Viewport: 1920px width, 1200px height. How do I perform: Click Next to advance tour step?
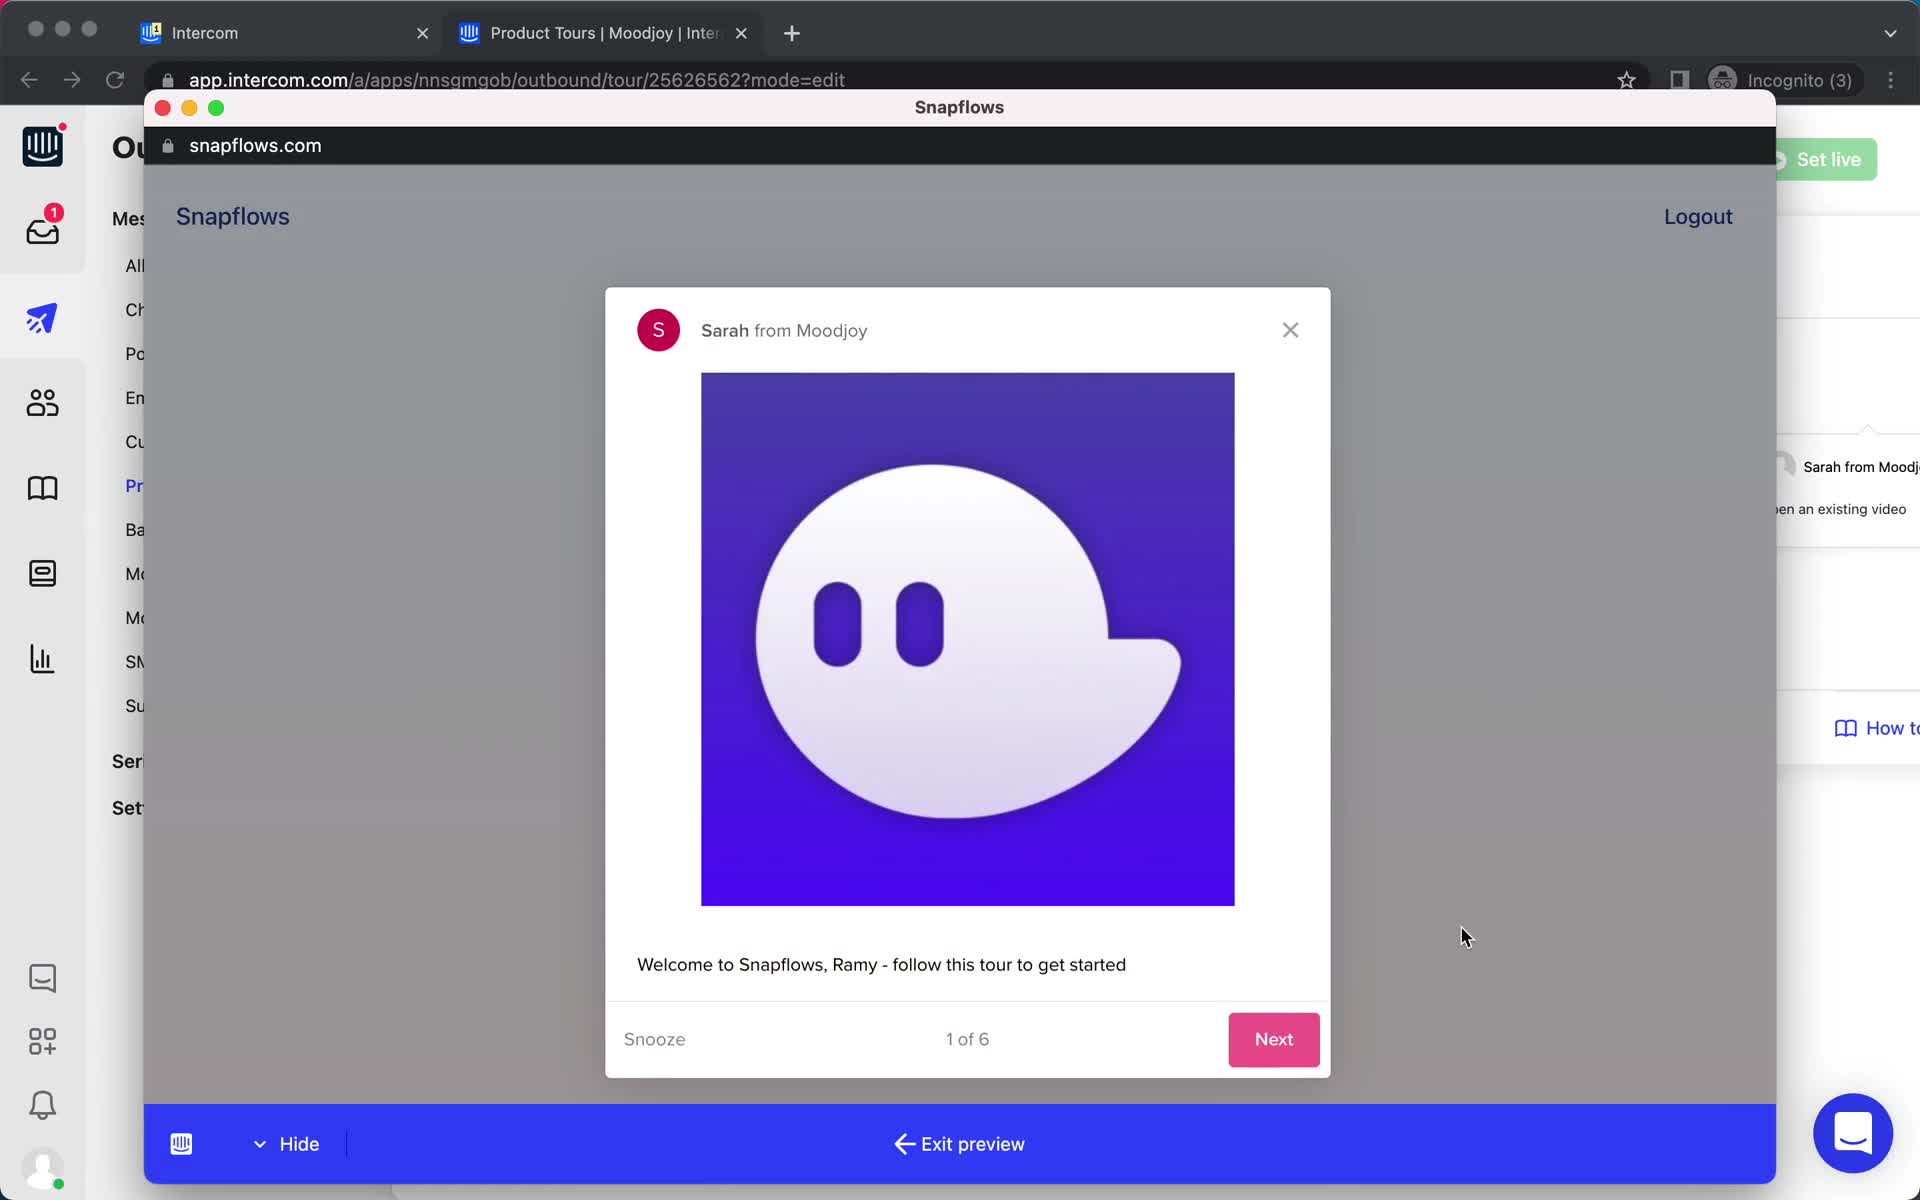pyautogui.click(x=1273, y=1038)
